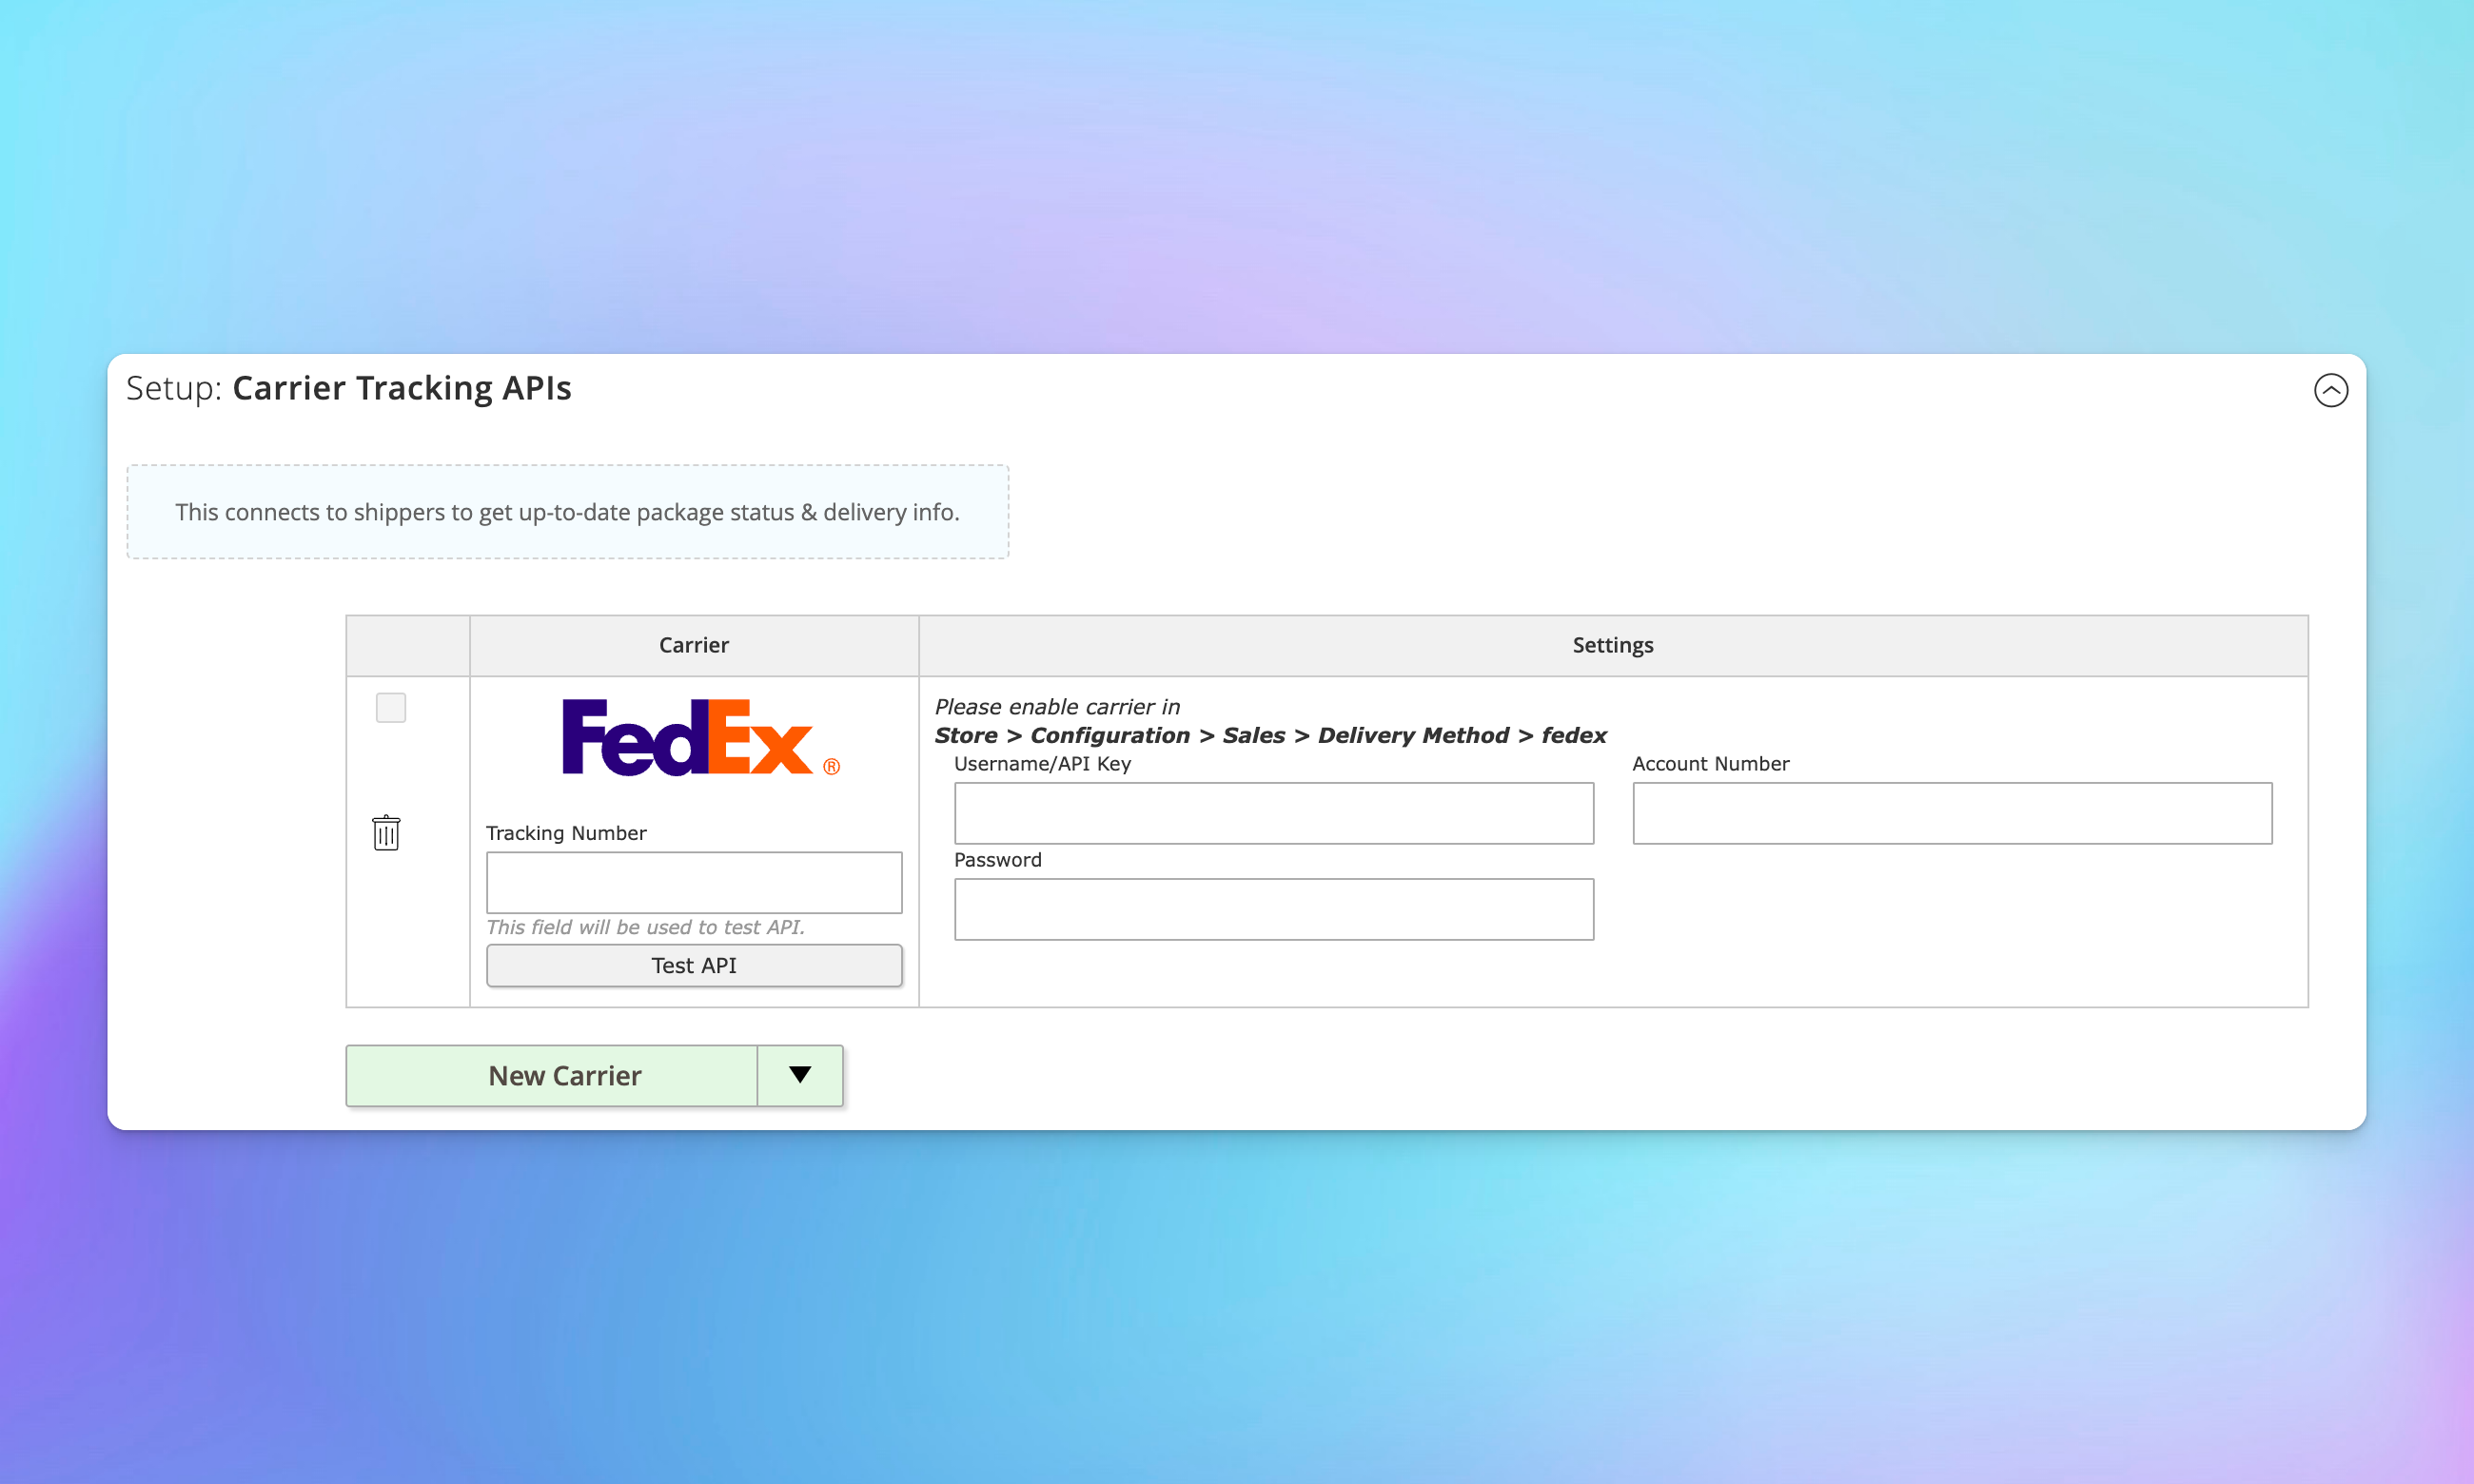The height and width of the screenshot is (1484, 2474).
Task: Click the FedEx carrier logo icon
Action: coord(693,733)
